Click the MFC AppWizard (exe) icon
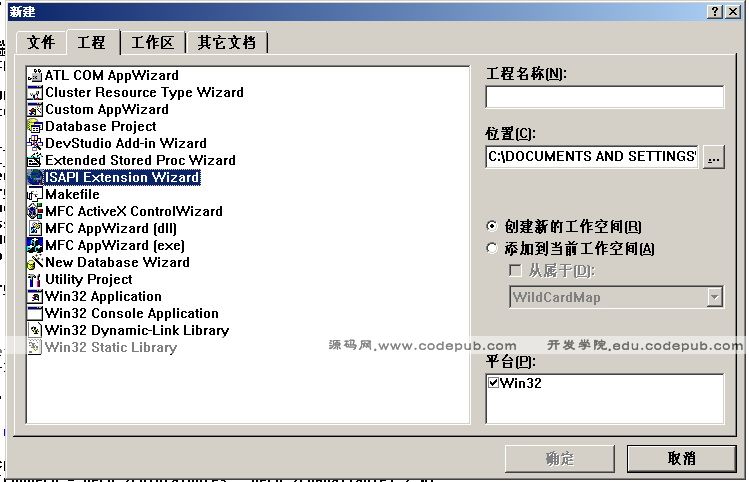Screen dimensions: 749x482 click(35, 246)
